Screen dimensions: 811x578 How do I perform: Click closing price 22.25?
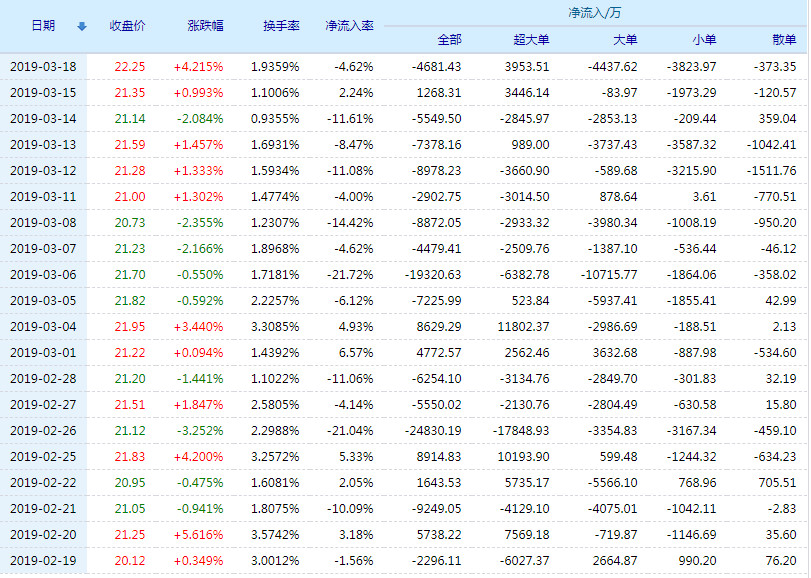point(130,67)
